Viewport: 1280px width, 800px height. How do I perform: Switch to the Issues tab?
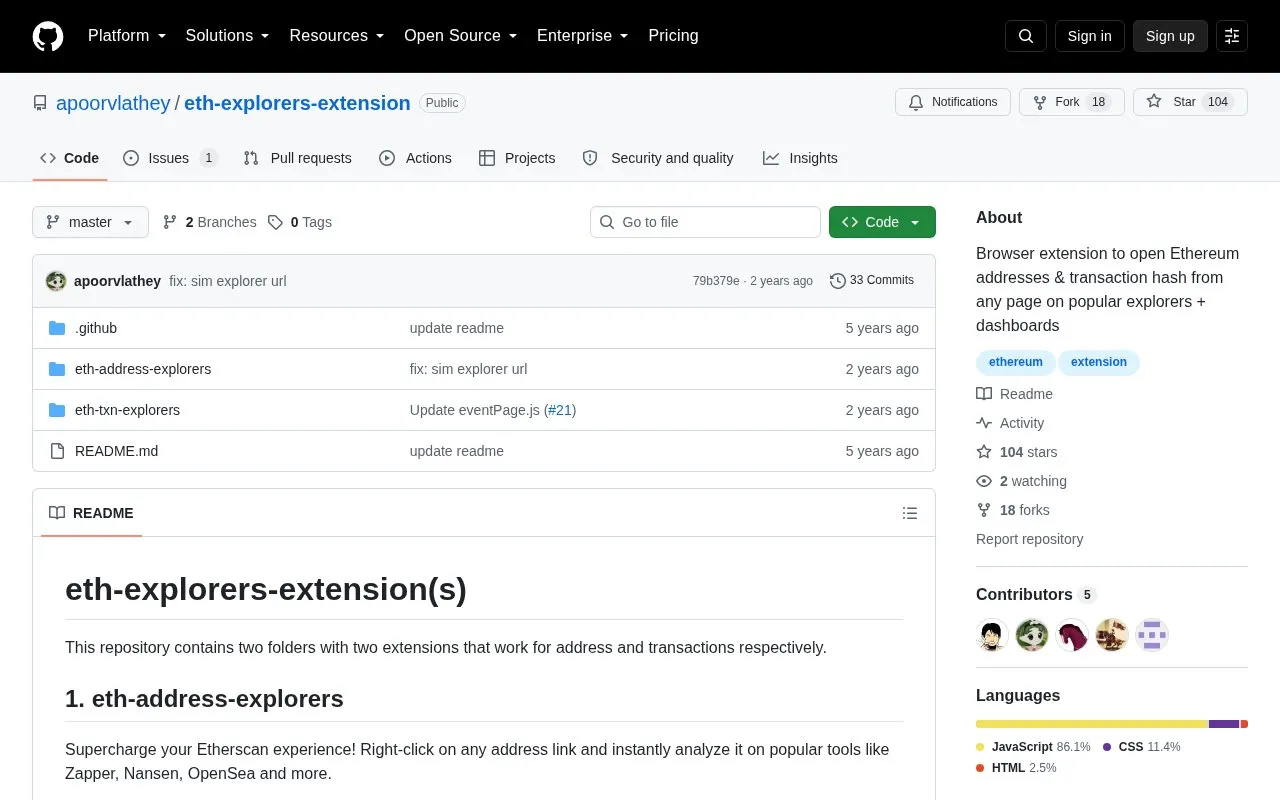tap(170, 158)
